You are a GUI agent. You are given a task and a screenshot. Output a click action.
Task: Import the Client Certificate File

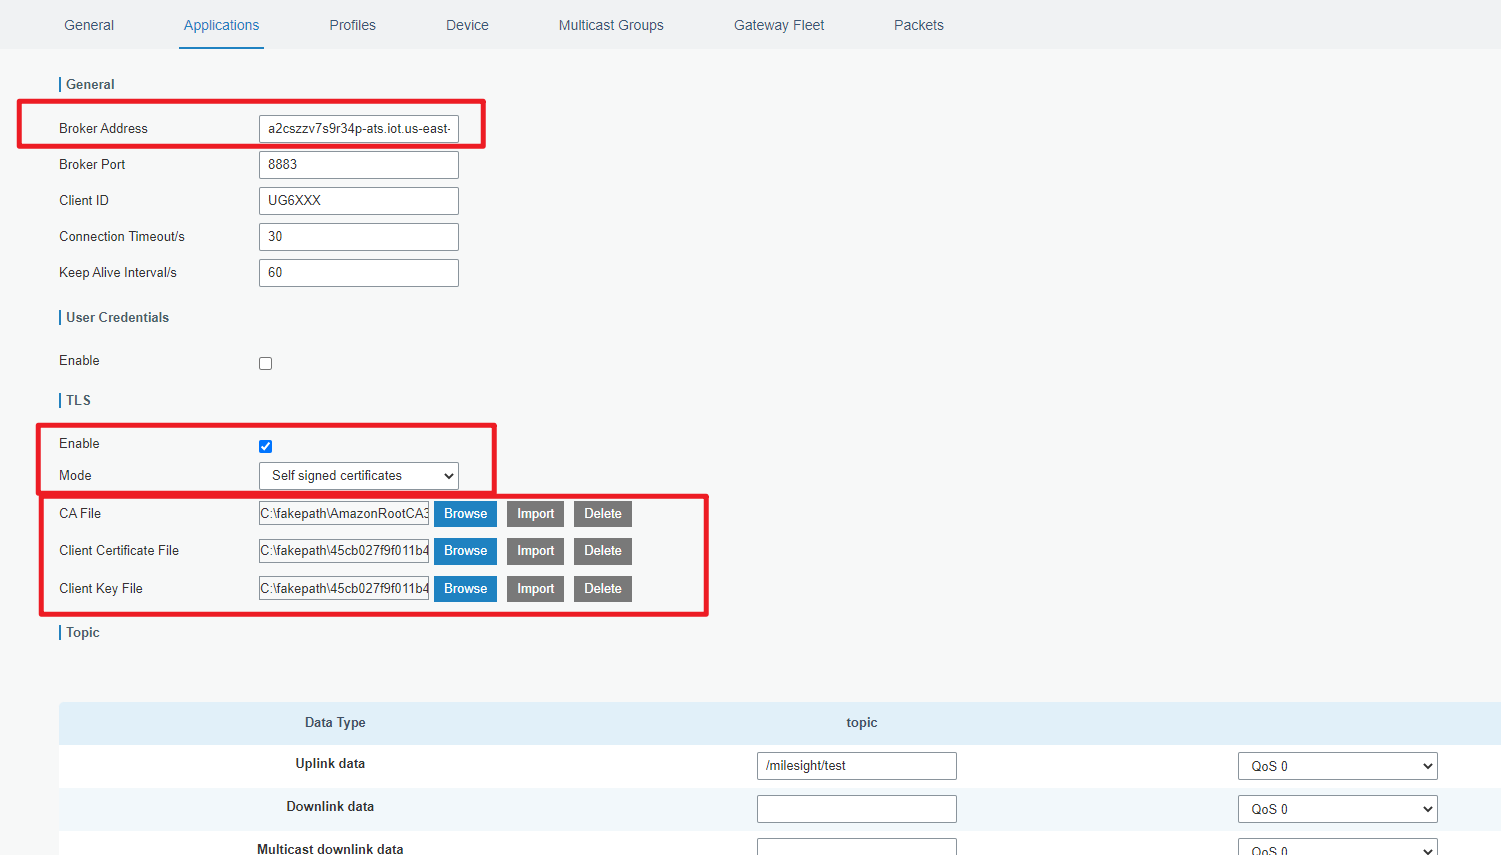tap(535, 551)
